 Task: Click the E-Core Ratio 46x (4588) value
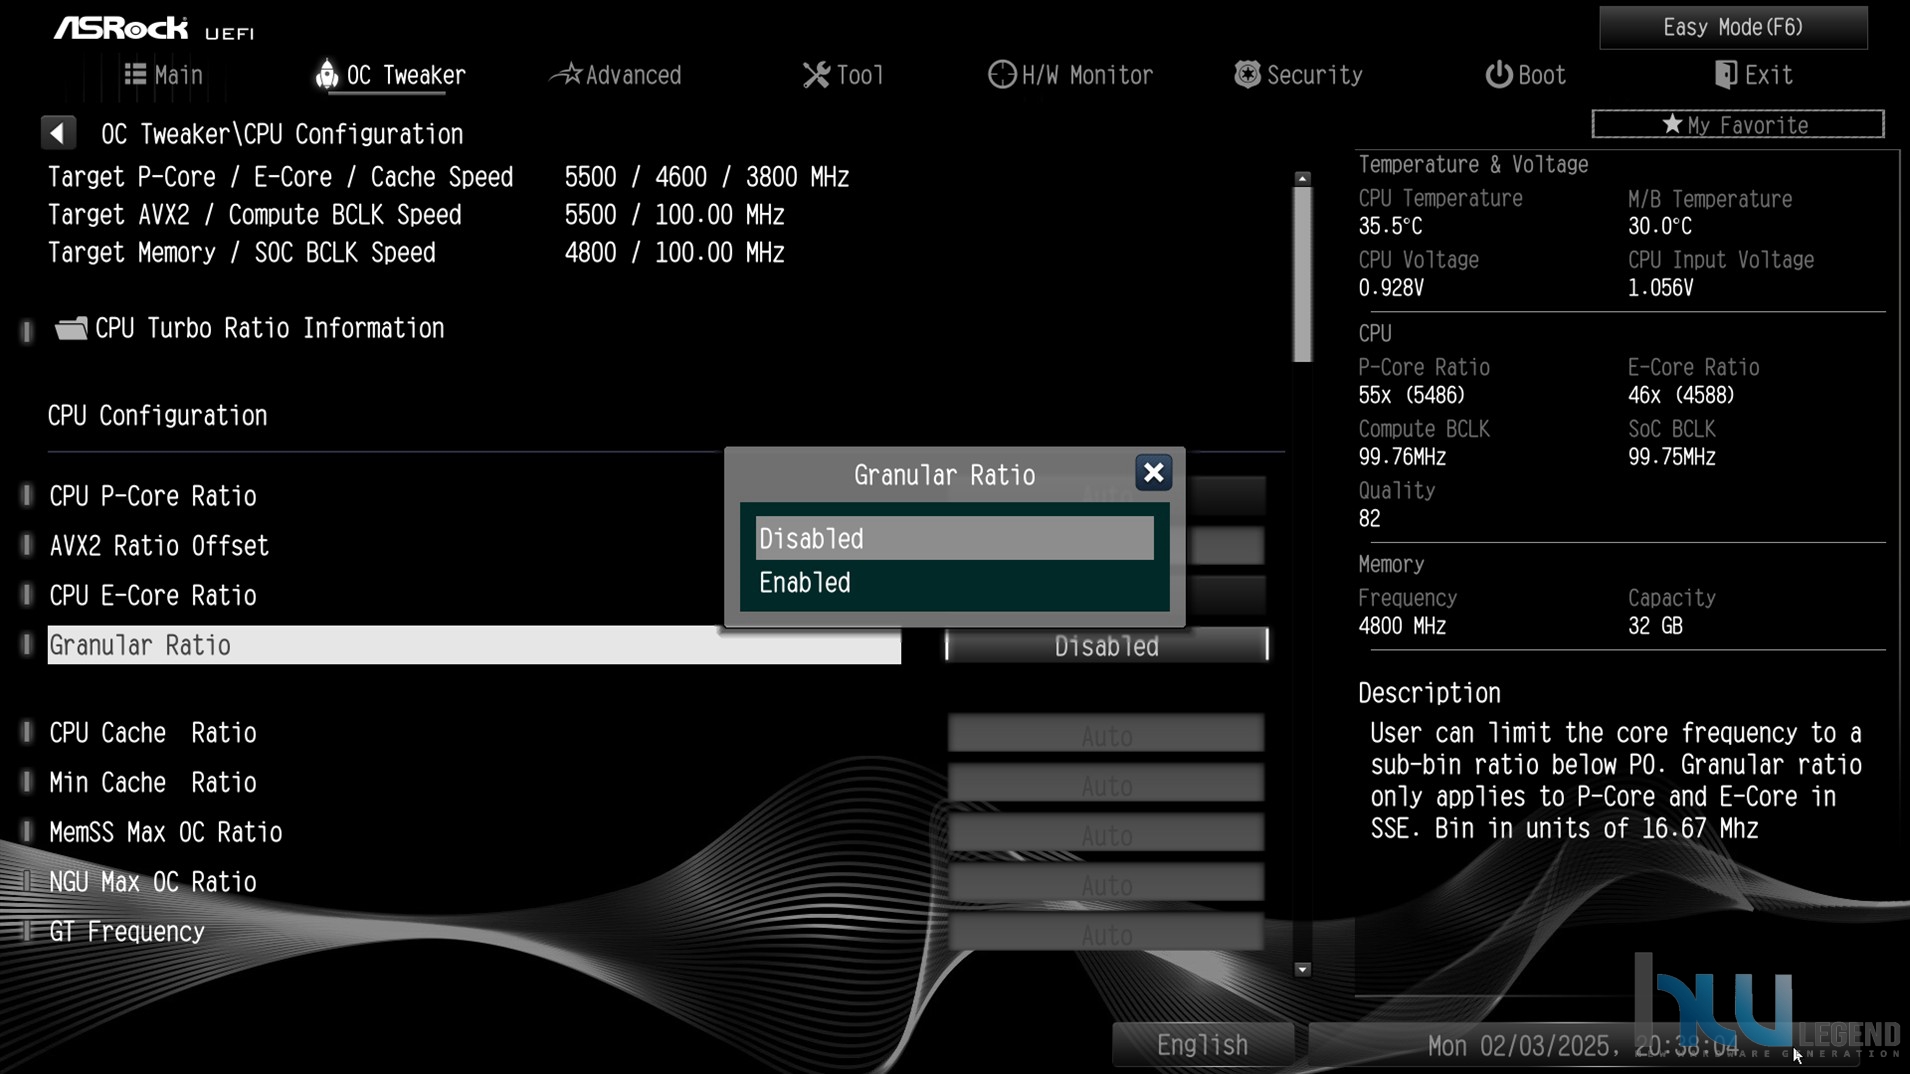(1681, 395)
